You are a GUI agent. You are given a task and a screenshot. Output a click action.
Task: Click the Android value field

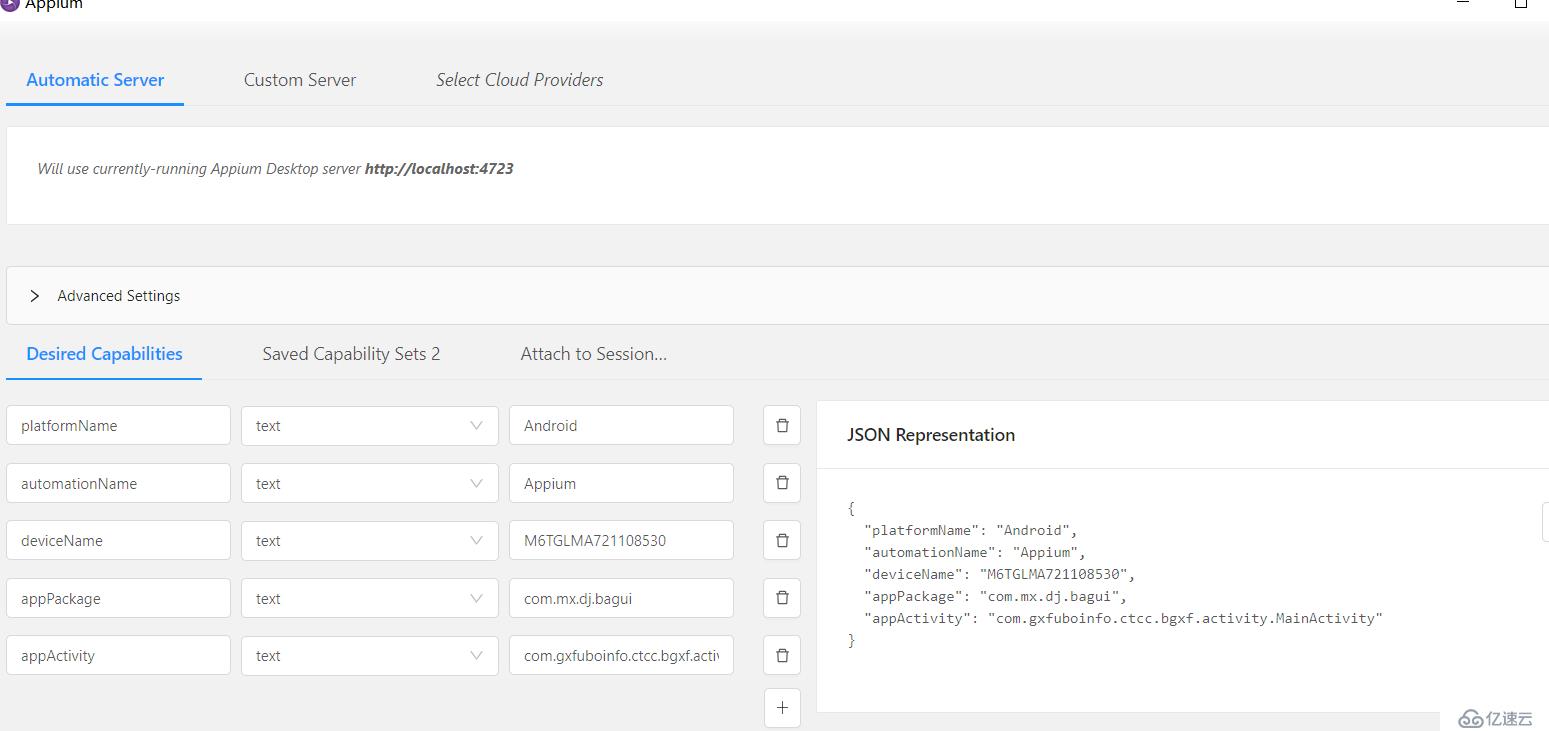click(621, 425)
